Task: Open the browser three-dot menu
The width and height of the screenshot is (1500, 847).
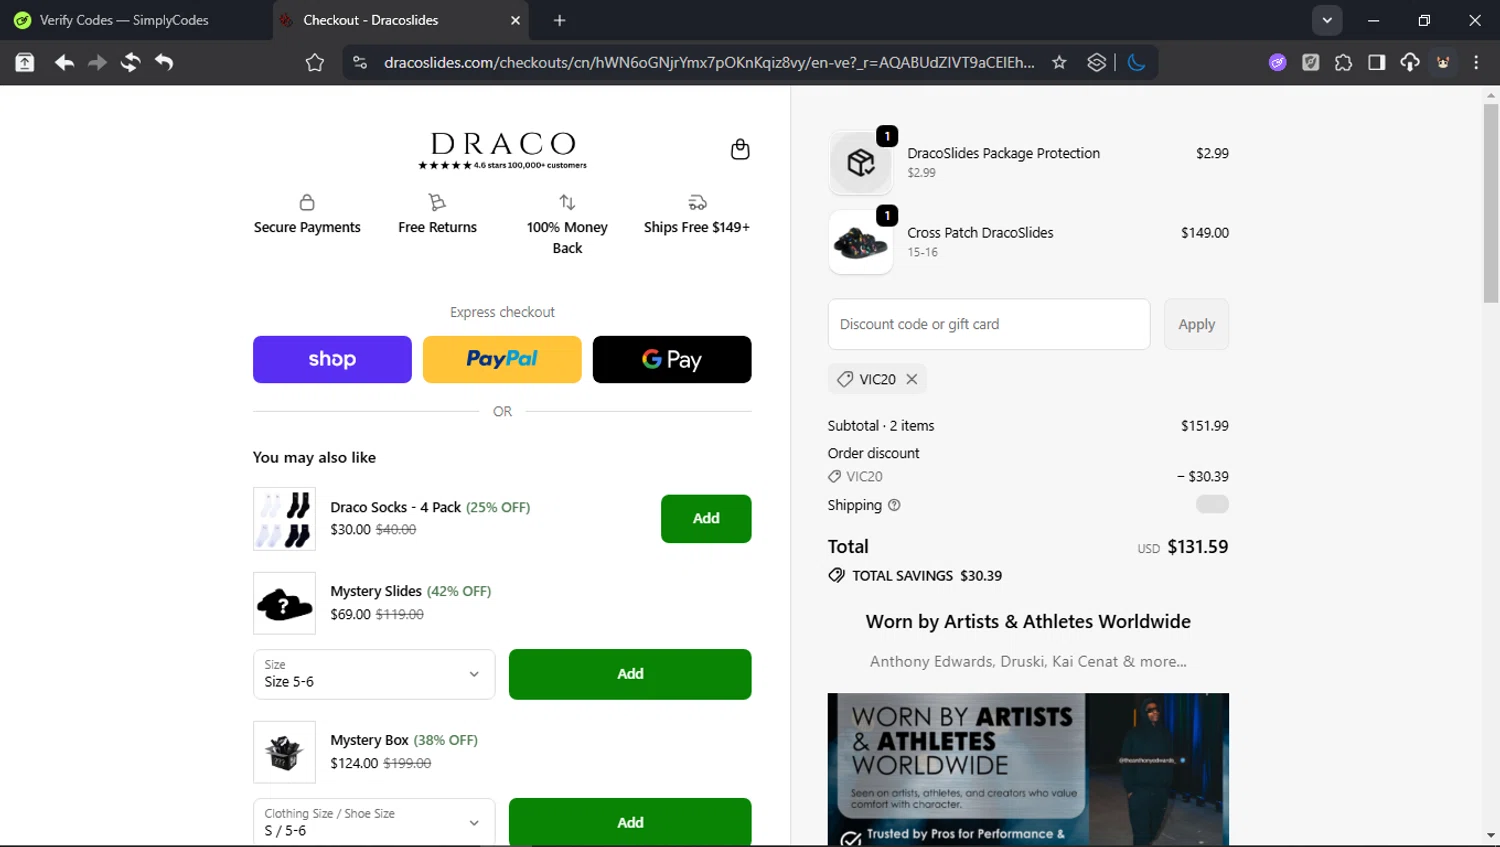Action: pyautogui.click(x=1476, y=62)
